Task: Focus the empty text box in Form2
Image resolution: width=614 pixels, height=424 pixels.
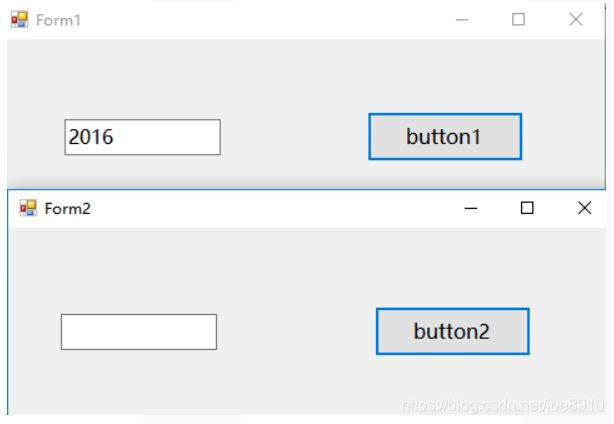Action: [139, 332]
